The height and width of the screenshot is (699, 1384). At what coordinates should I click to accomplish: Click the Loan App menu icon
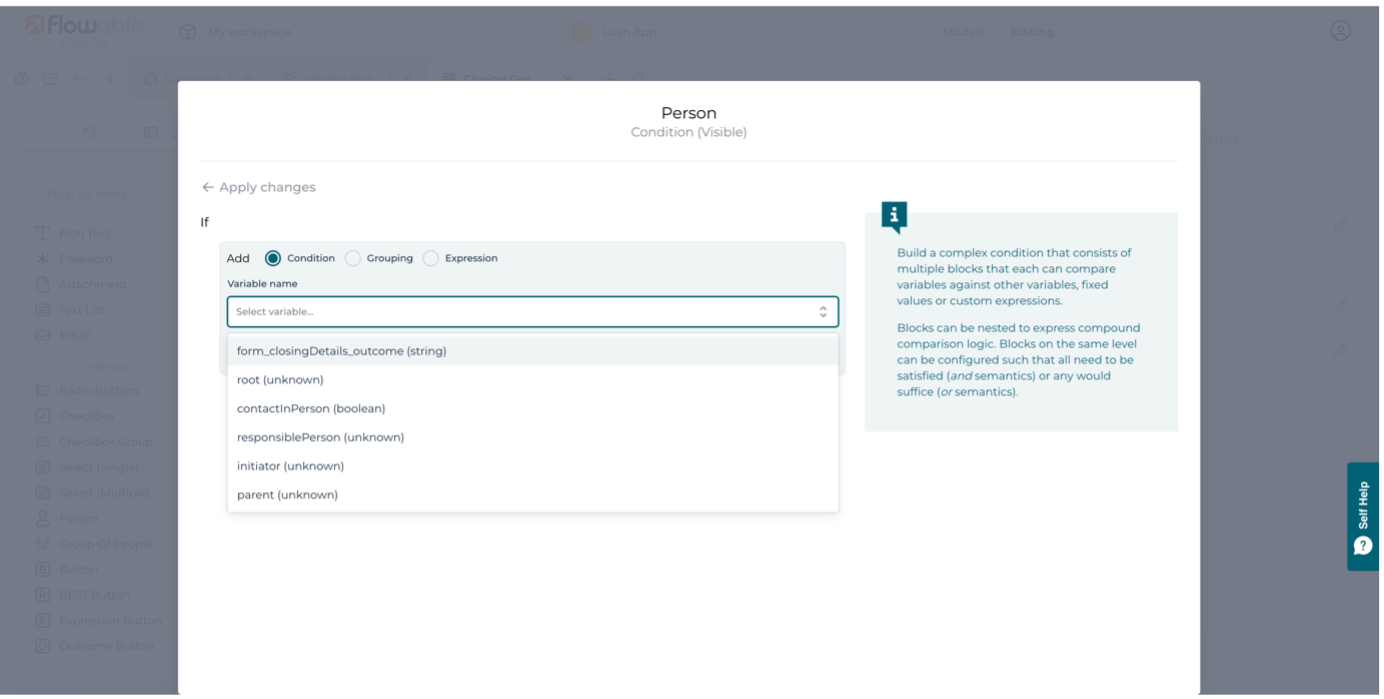(679, 32)
